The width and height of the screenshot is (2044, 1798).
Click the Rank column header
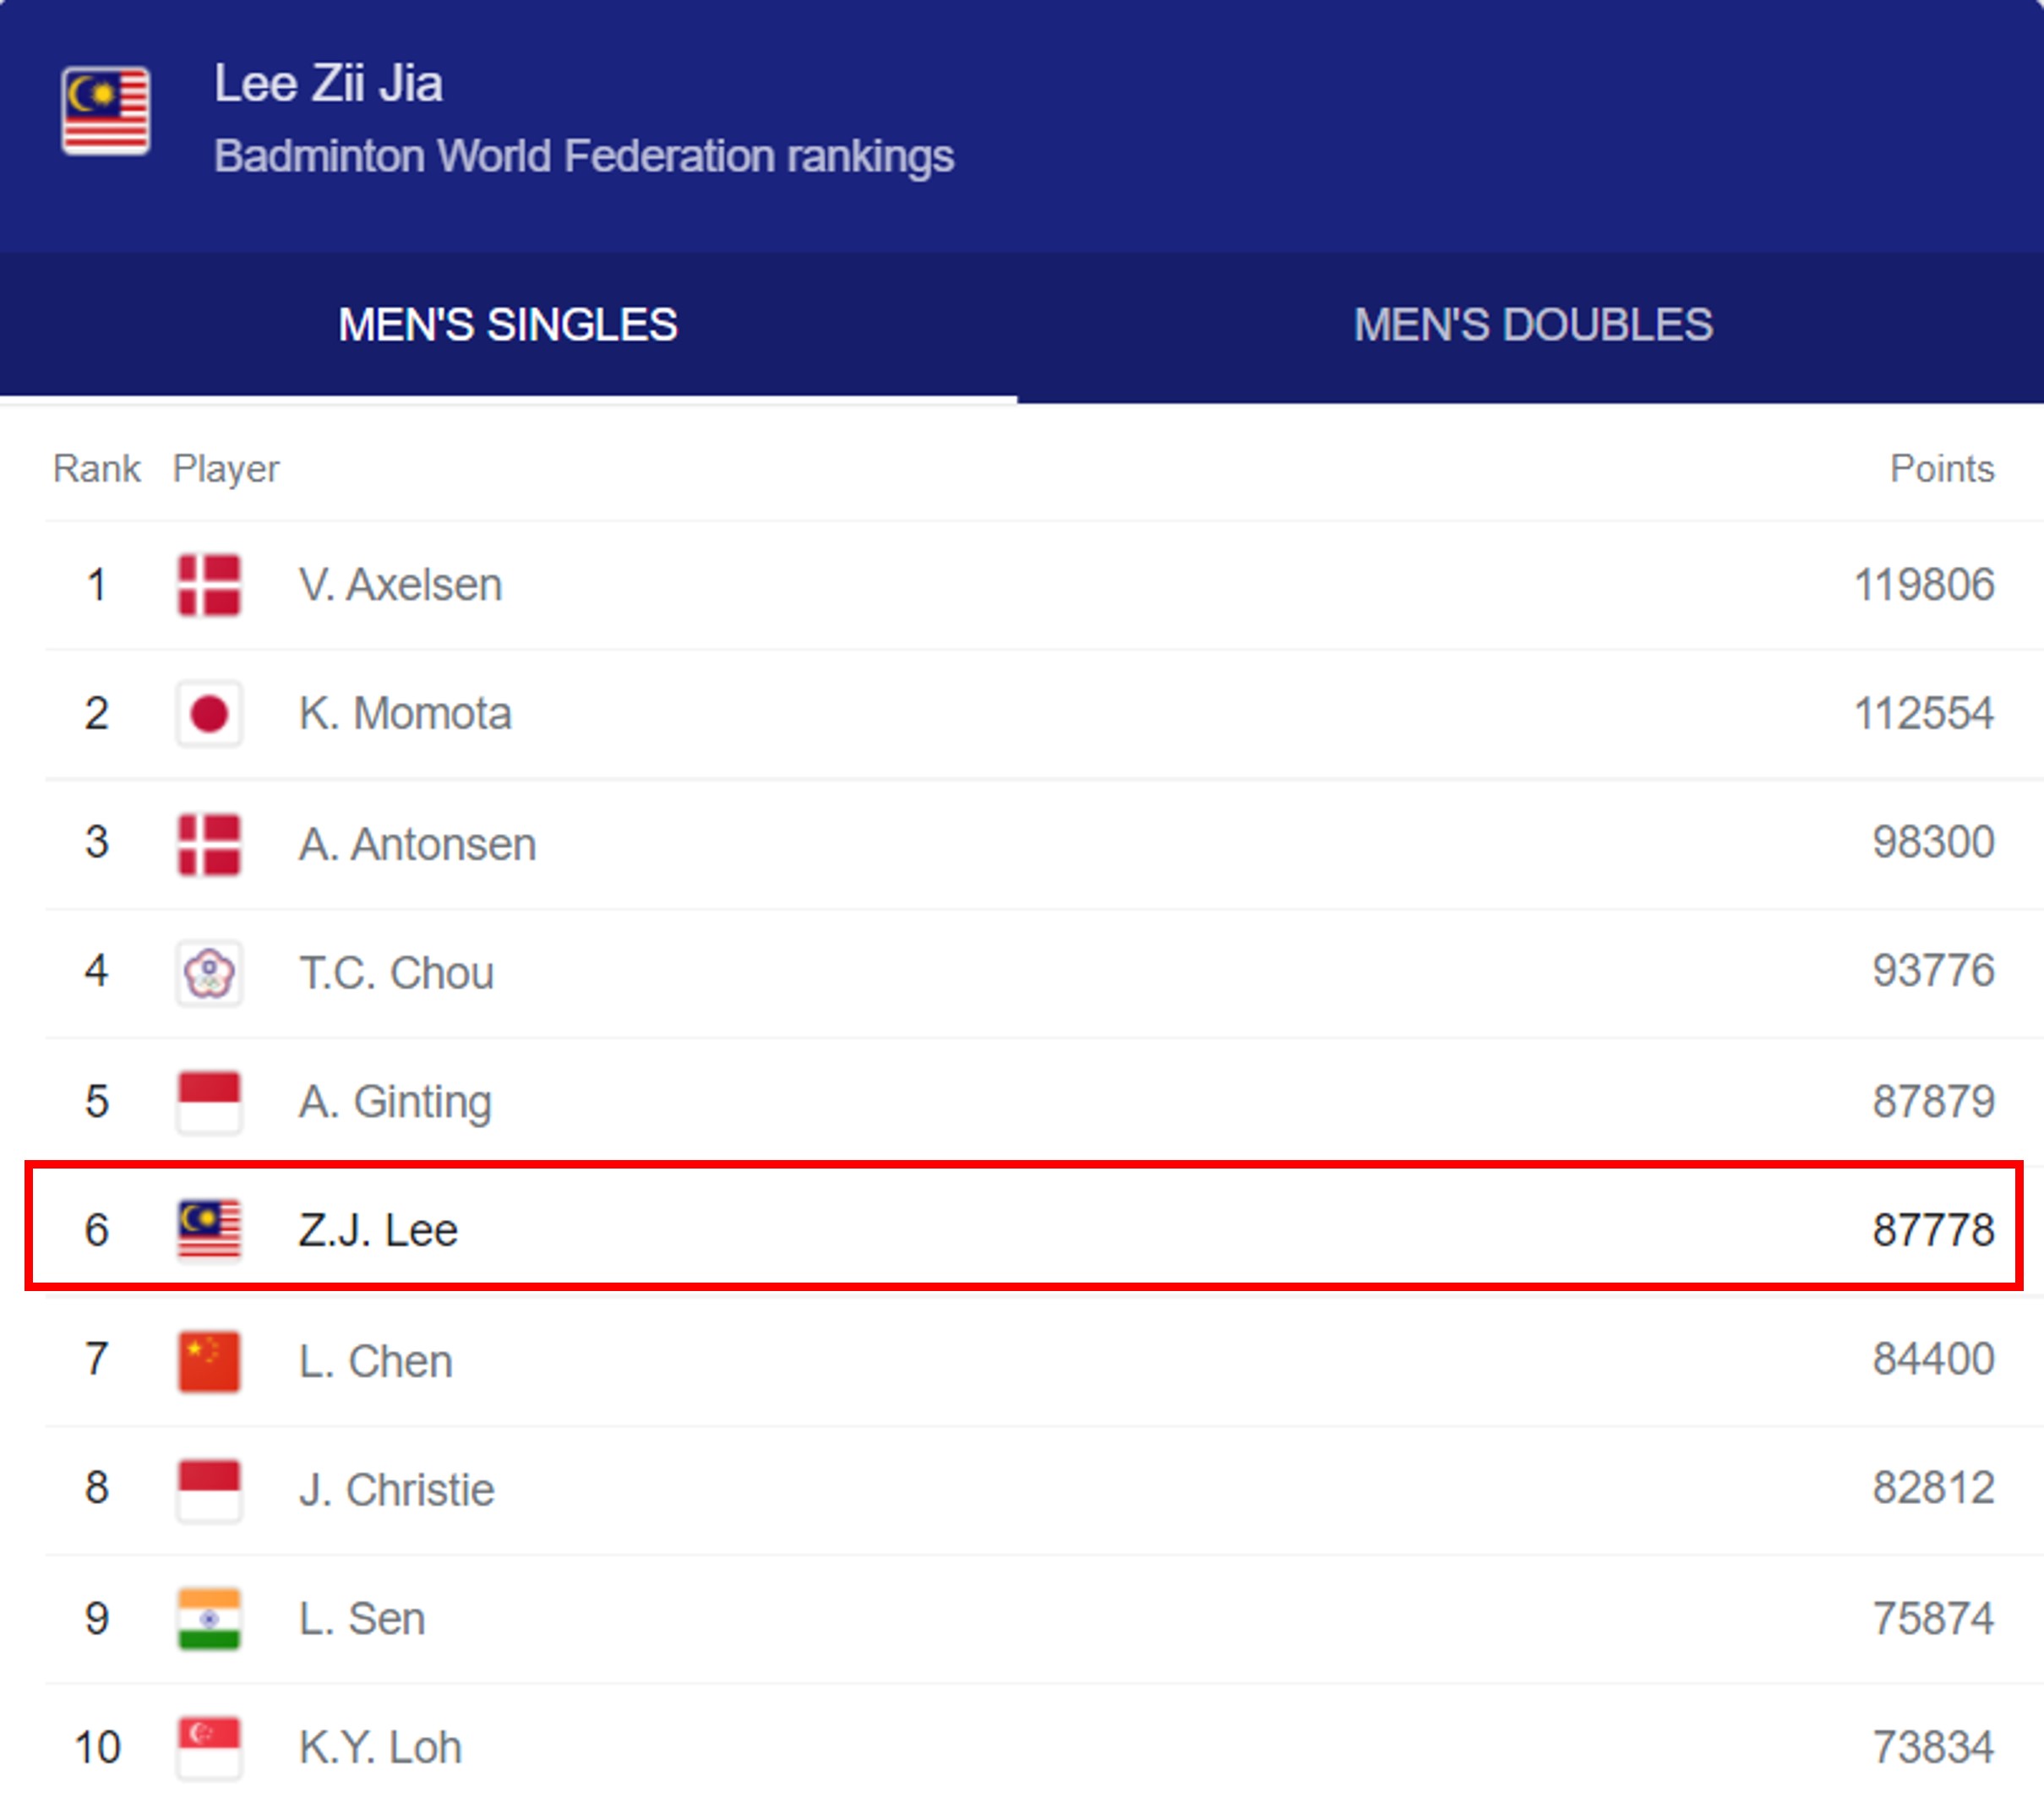click(x=97, y=469)
